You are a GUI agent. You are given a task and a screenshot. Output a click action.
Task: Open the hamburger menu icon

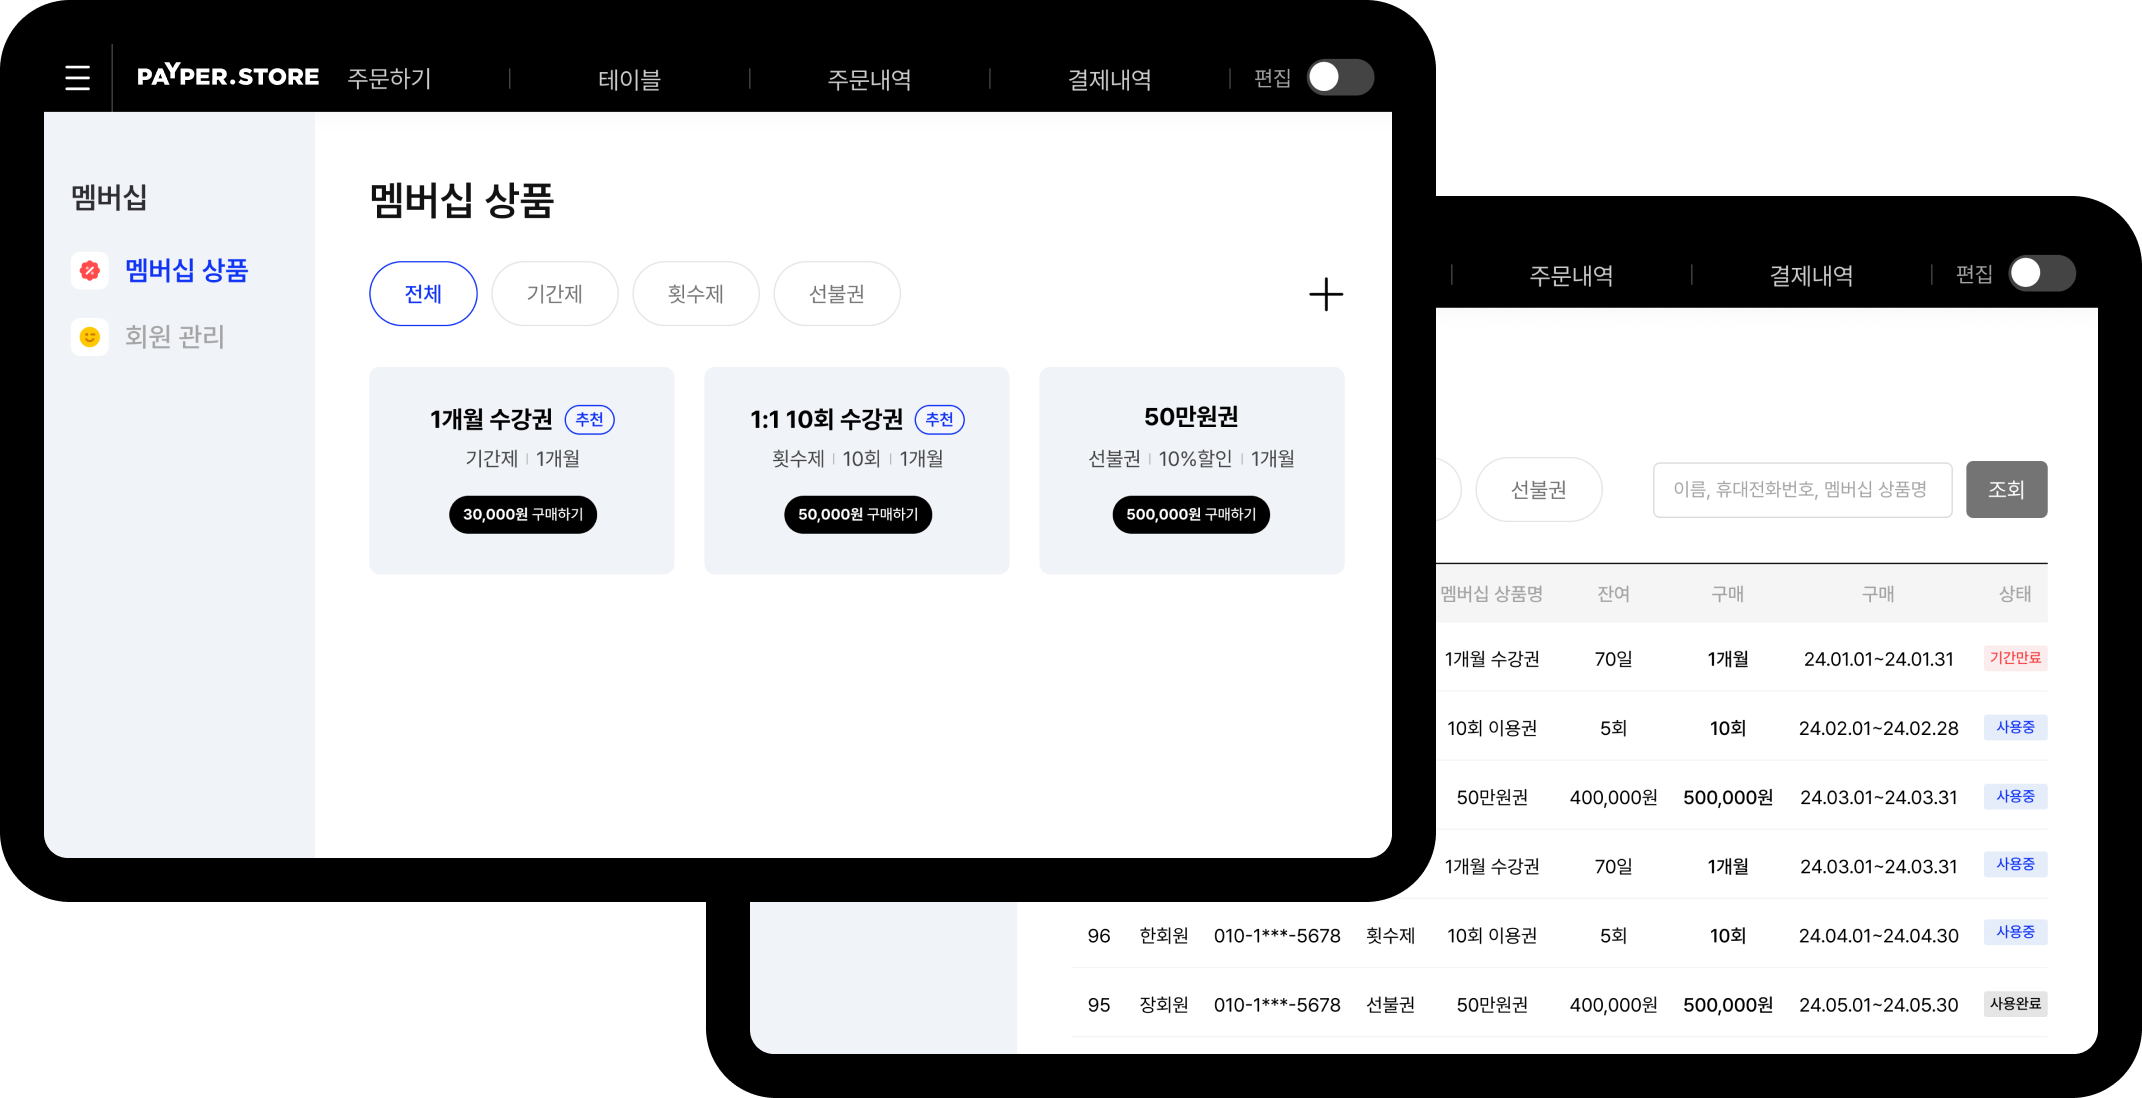click(x=77, y=78)
